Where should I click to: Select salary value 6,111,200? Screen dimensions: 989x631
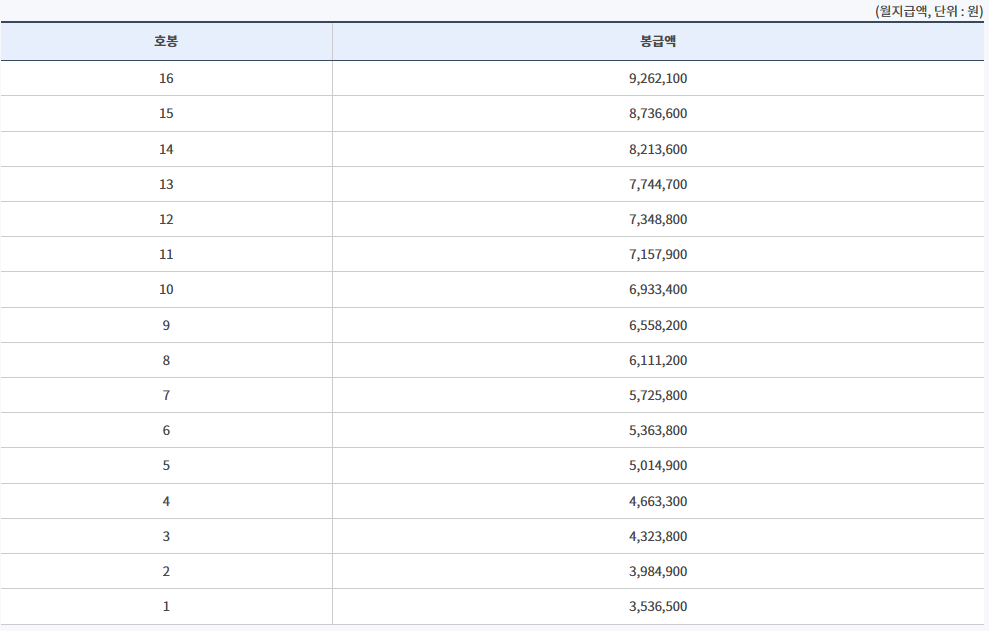tap(658, 360)
